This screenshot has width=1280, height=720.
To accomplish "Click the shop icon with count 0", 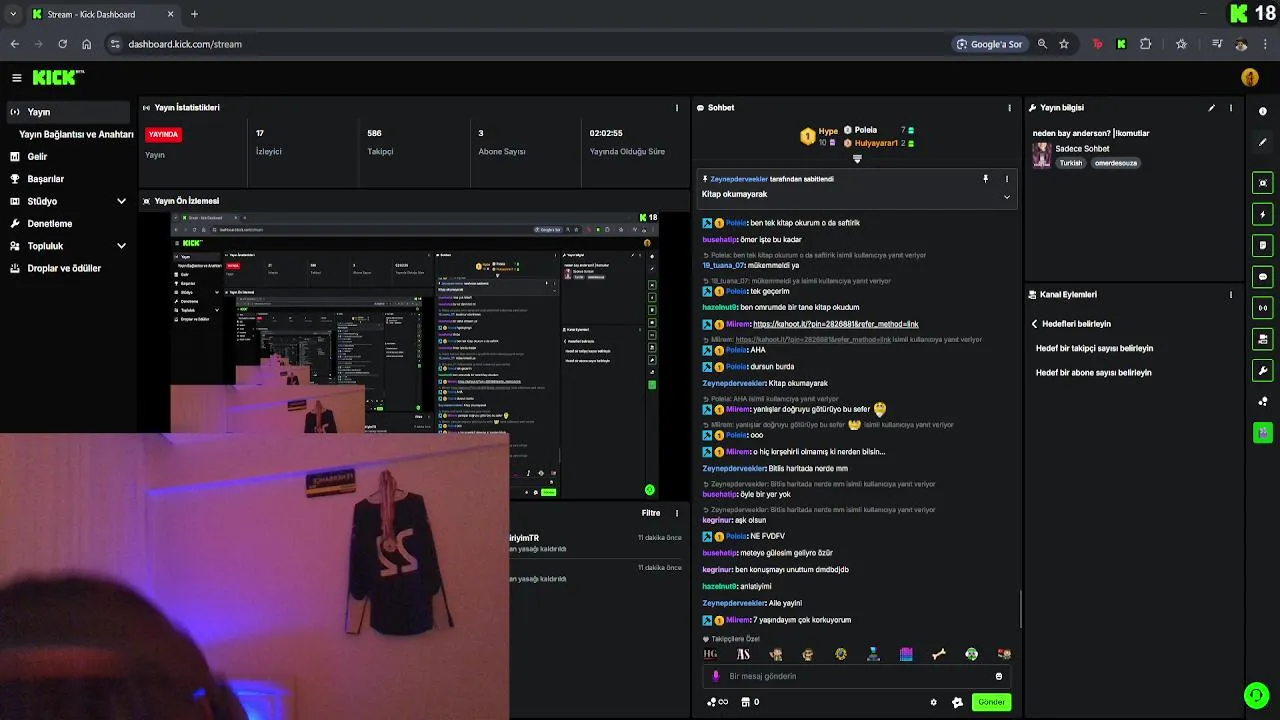I will (750, 702).
